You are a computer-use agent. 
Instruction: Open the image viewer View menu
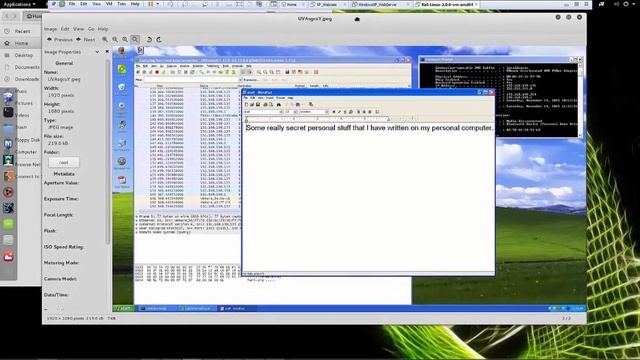[78, 29]
